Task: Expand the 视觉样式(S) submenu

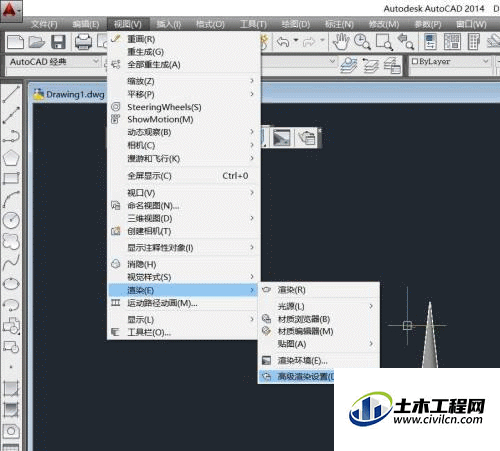Action: [x=183, y=277]
